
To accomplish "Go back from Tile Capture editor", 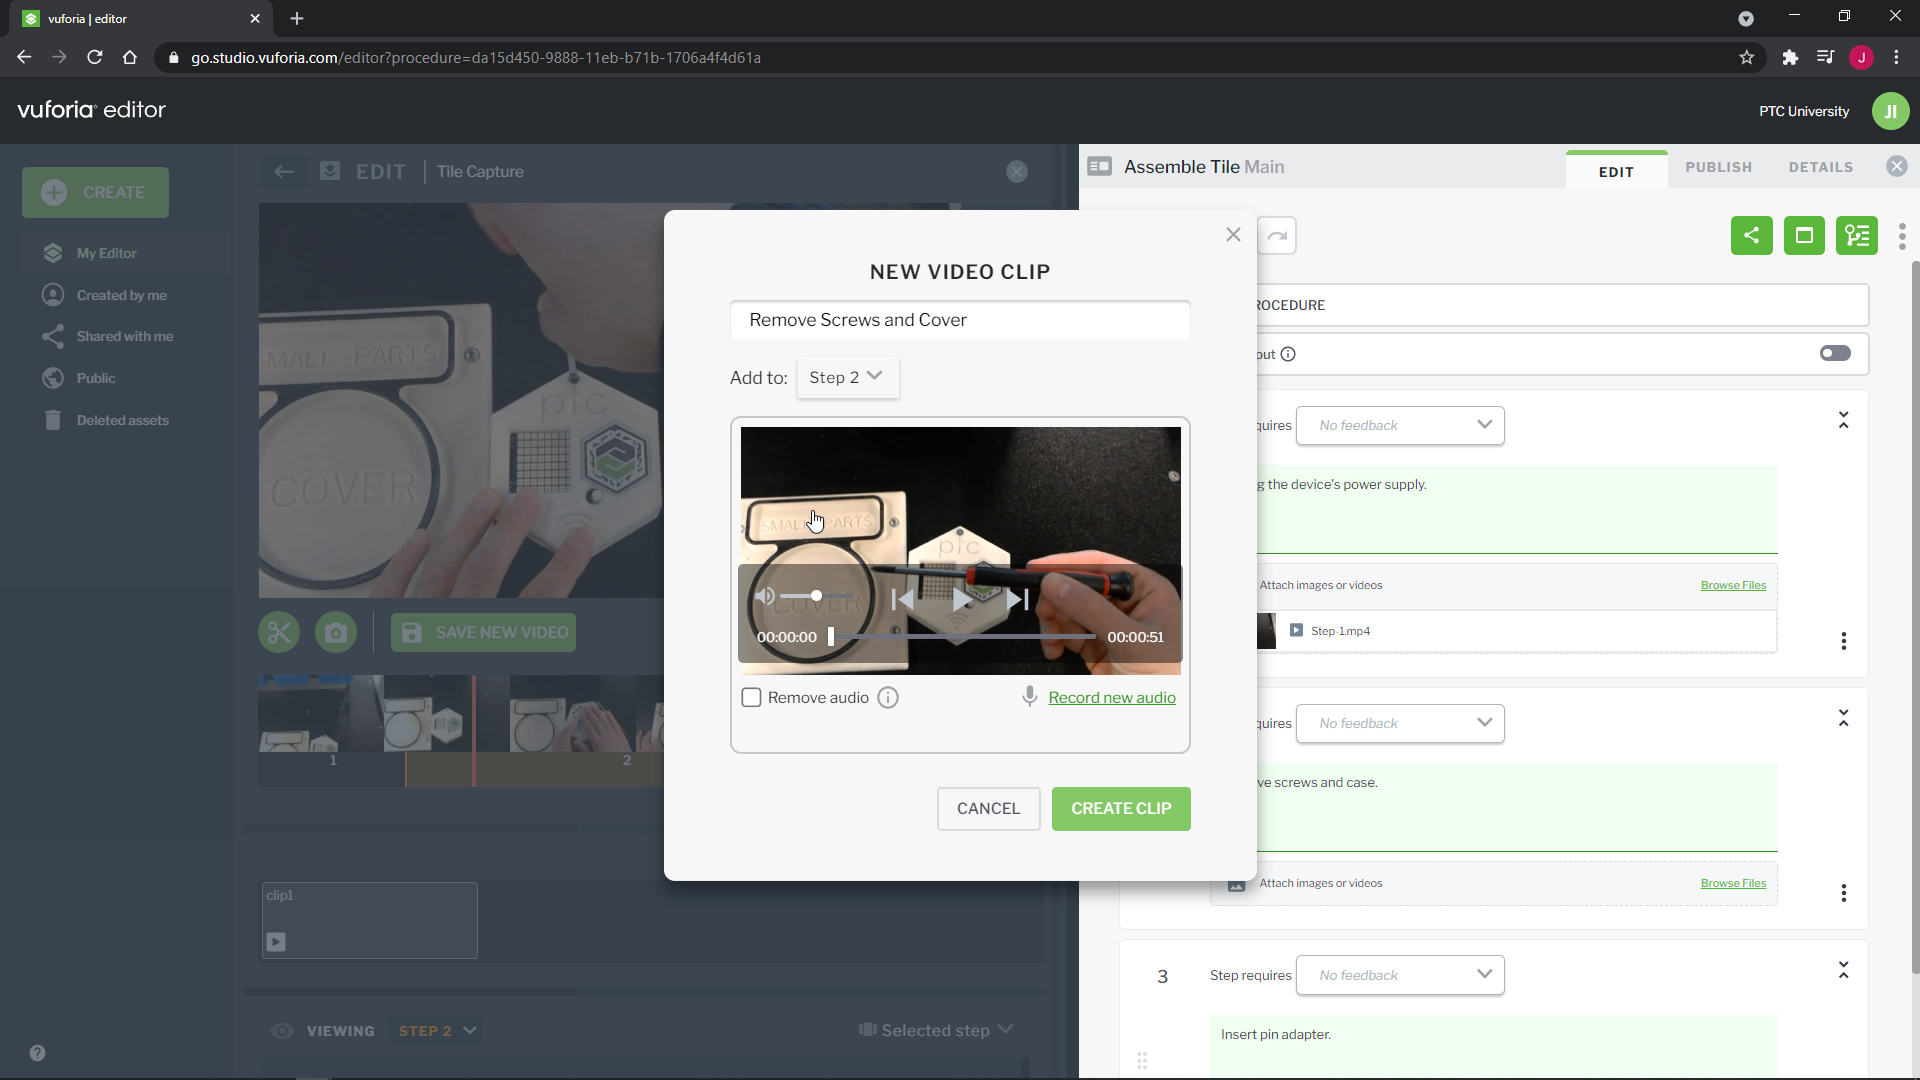I will tap(284, 171).
